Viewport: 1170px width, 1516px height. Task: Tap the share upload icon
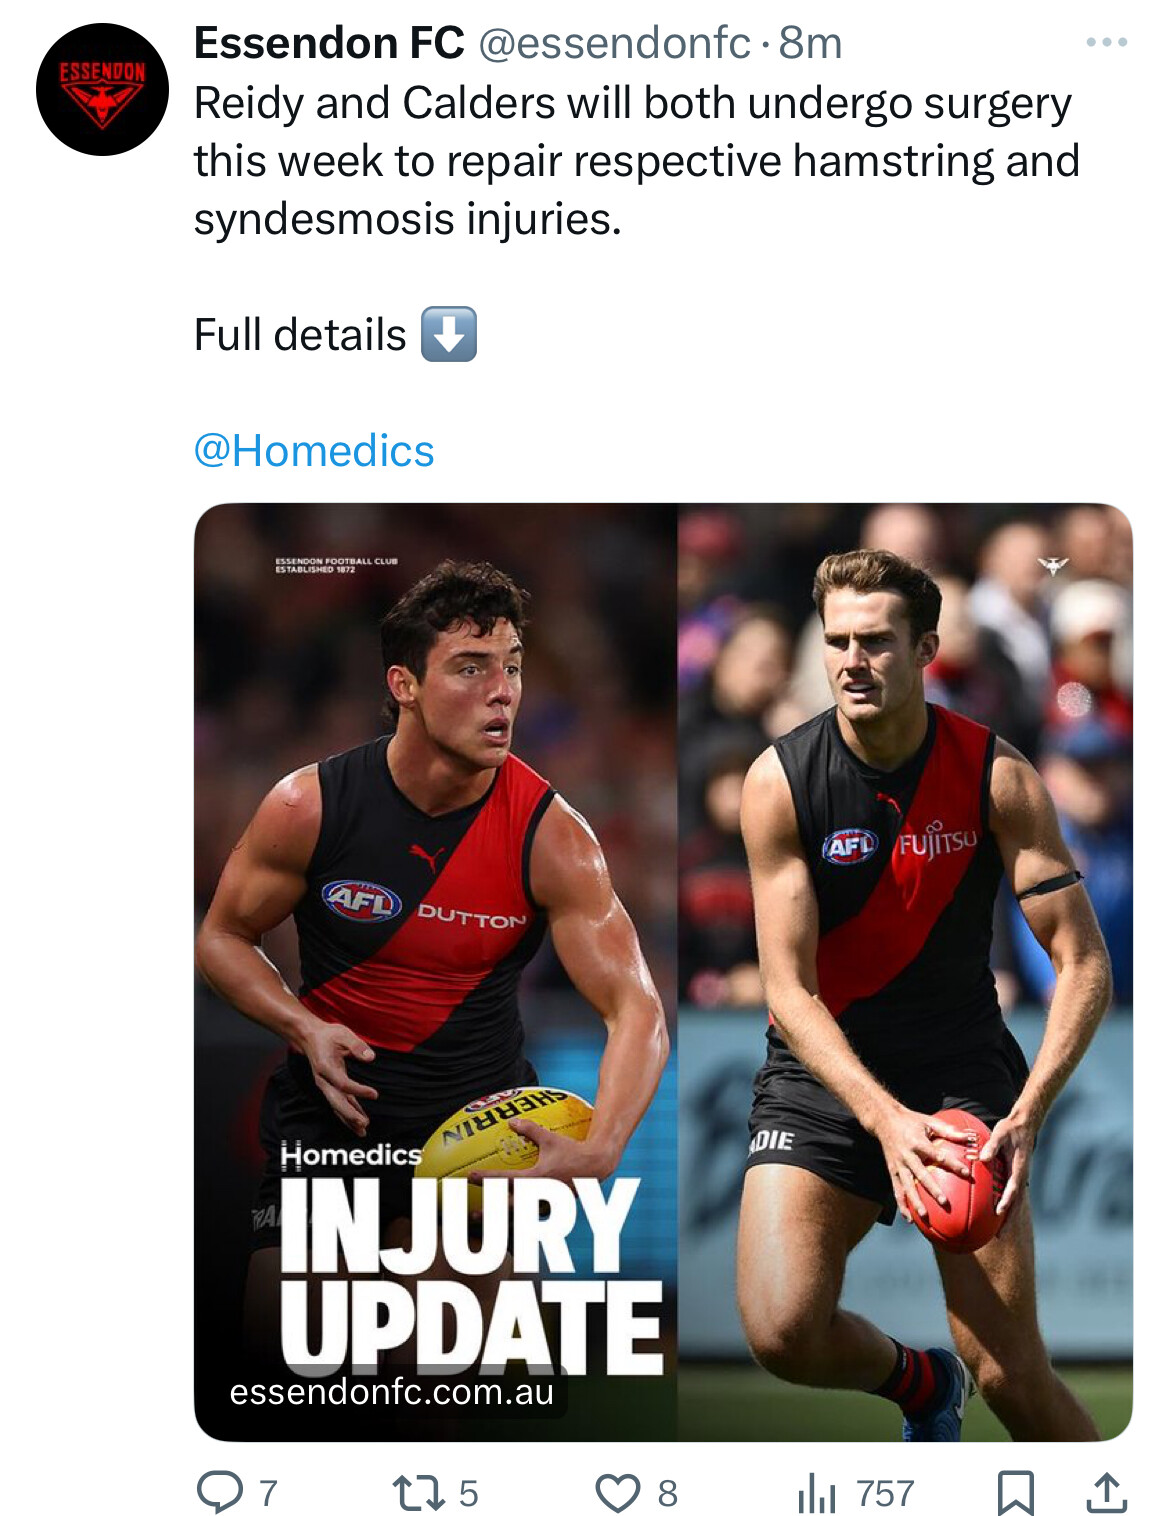click(1106, 1493)
